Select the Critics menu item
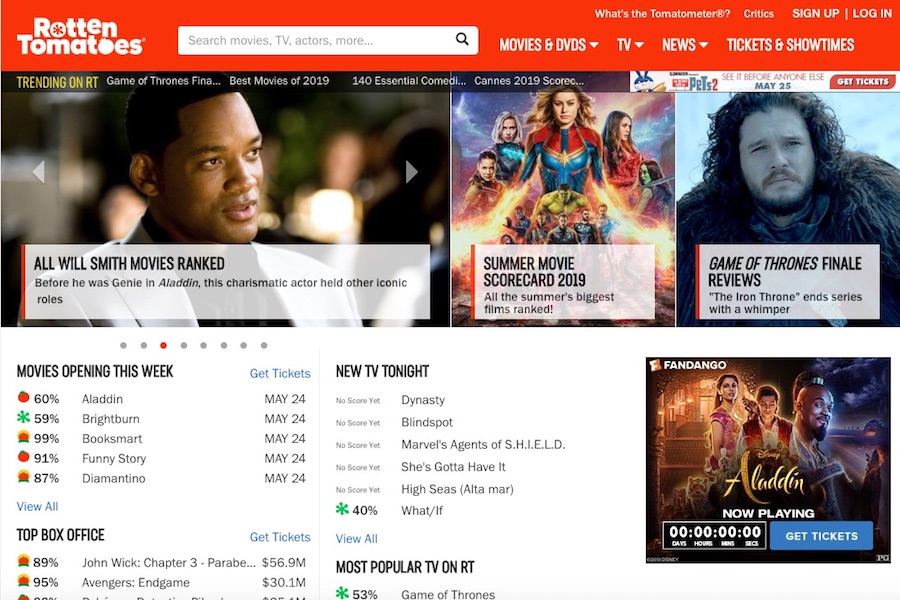The height and width of the screenshot is (600, 900). pyautogui.click(x=759, y=13)
